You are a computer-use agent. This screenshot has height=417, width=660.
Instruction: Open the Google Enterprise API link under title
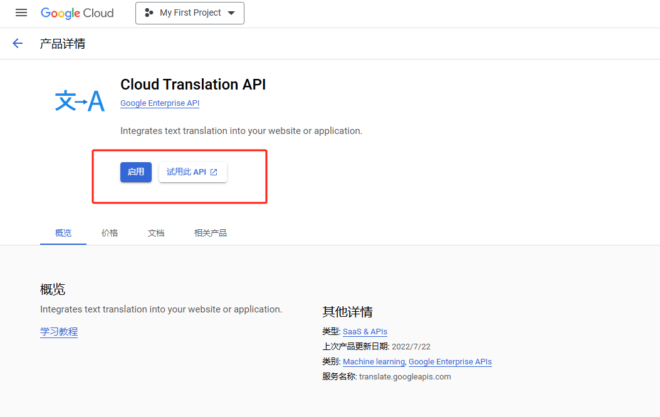160,103
